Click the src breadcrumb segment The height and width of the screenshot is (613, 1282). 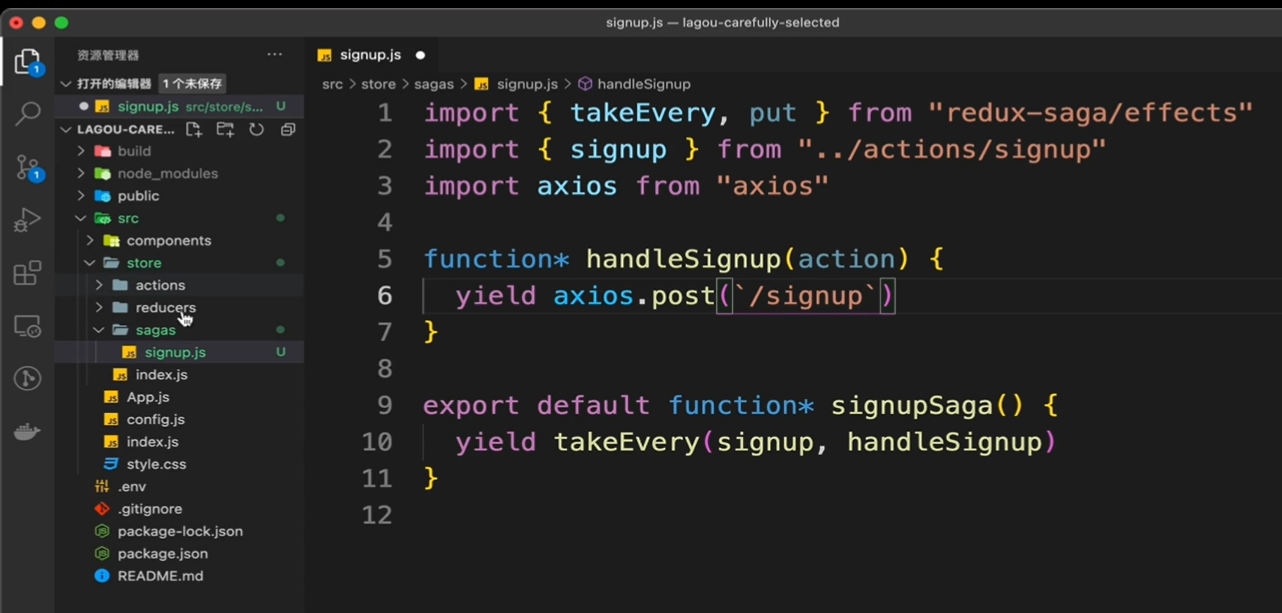[x=332, y=84]
